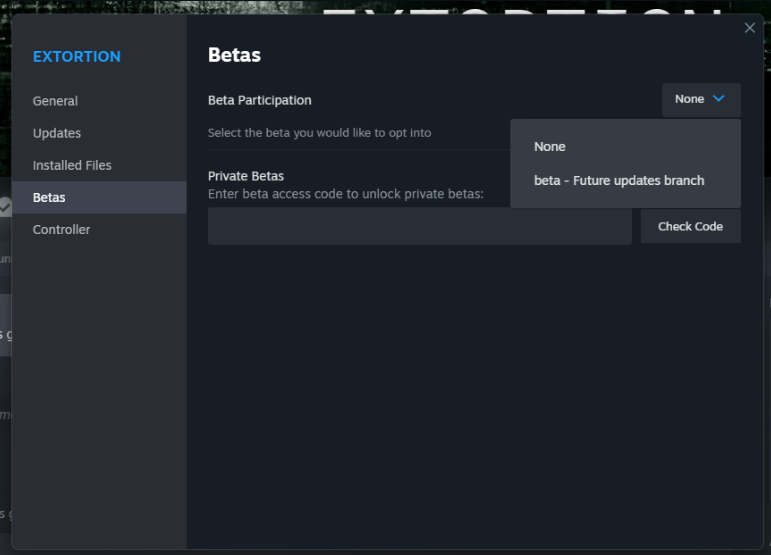This screenshot has height=555, width=771.
Task: Click the blue dropdown chevron arrow
Action: point(718,98)
